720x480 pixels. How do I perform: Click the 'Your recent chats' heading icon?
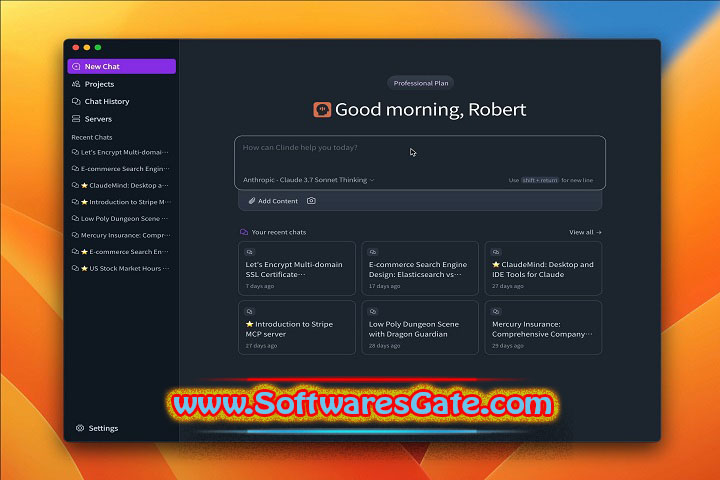click(x=244, y=232)
